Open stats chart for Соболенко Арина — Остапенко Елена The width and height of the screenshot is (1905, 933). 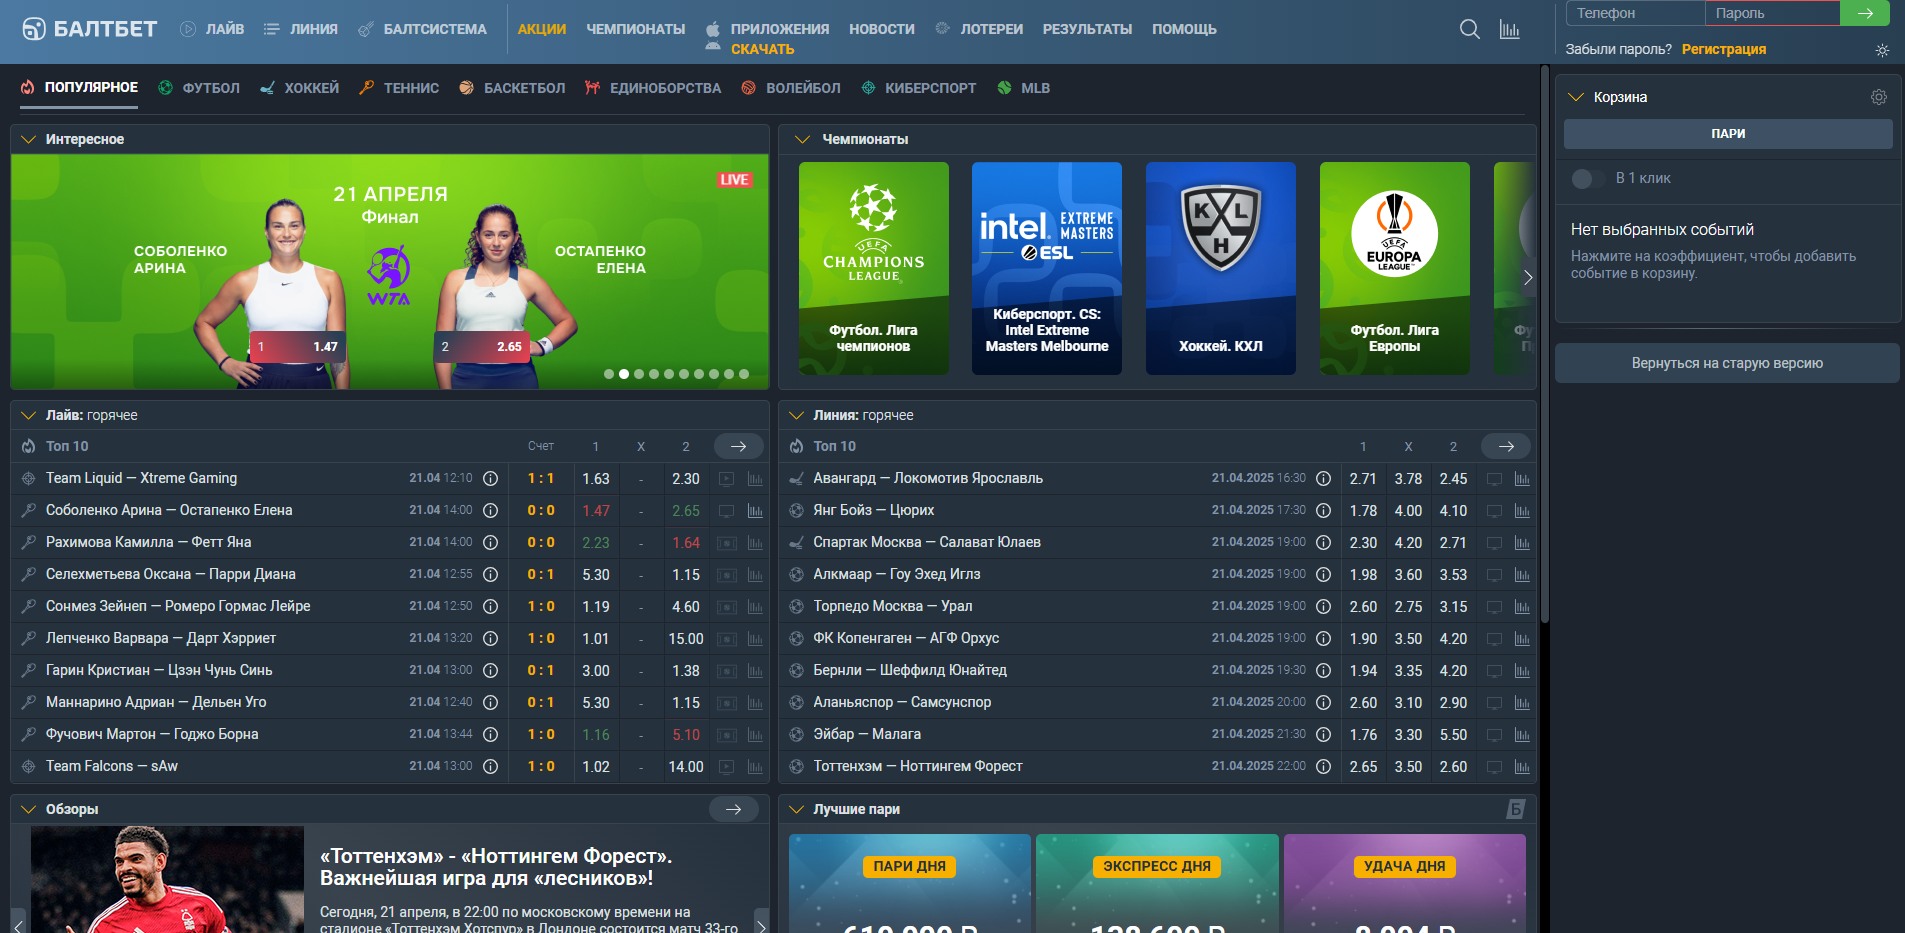point(755,511)
